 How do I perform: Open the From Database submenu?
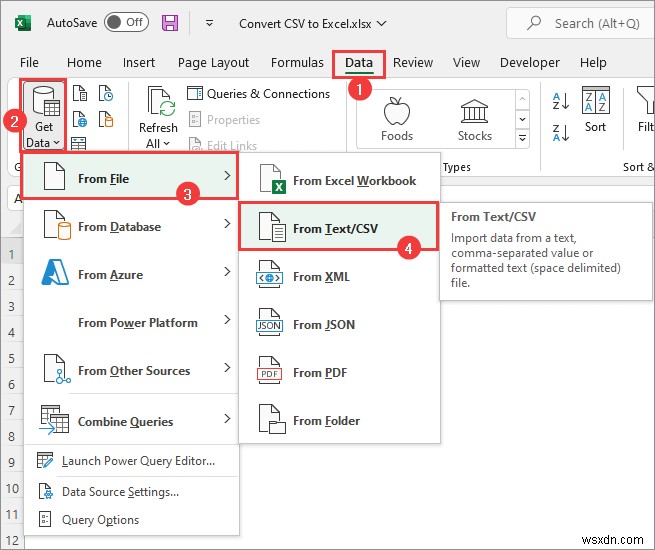coord(131,226)
